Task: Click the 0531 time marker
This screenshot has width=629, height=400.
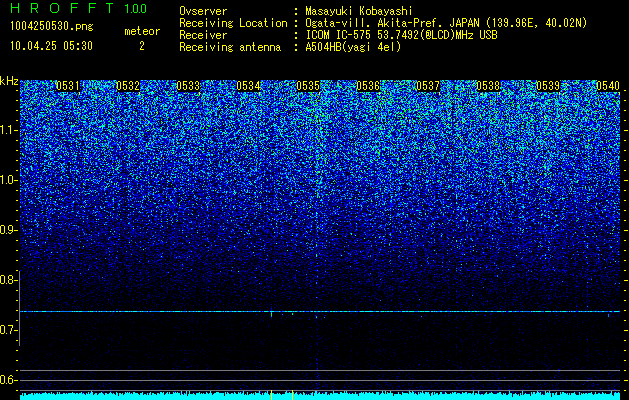Action: (x=68, y=86)
